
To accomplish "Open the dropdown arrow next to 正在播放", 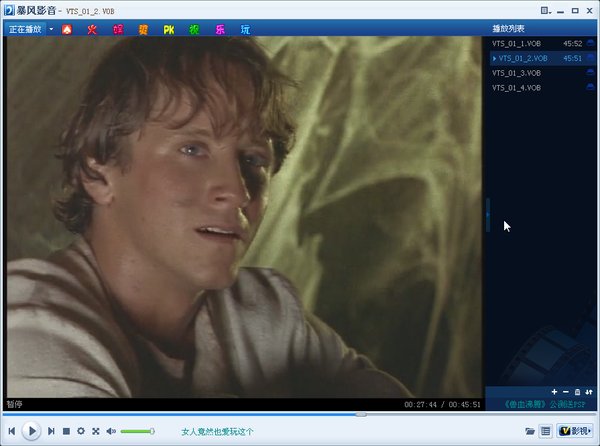I will coord(51,29).
